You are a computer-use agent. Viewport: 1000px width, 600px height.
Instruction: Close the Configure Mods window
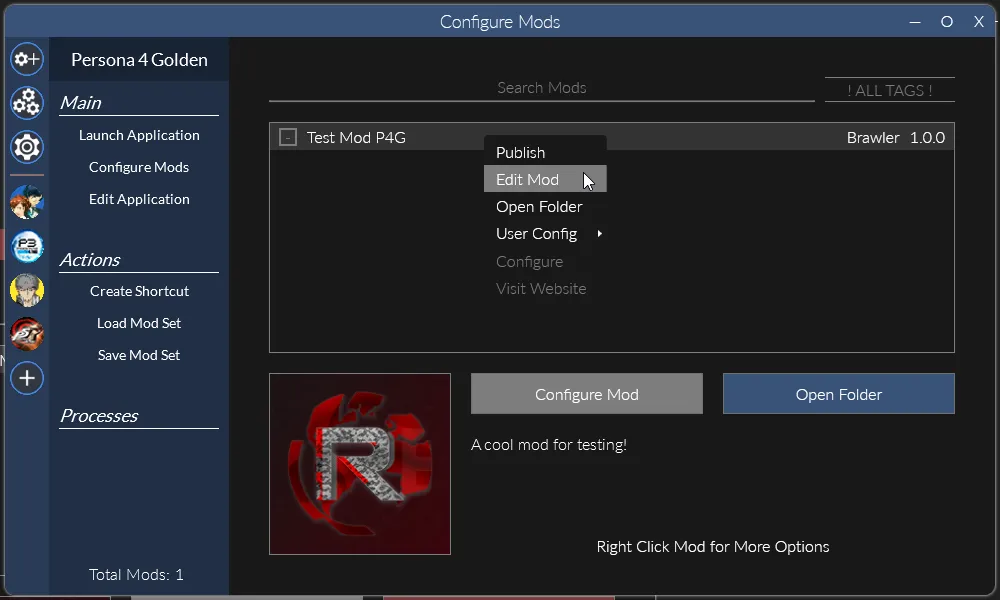point(979,22)
